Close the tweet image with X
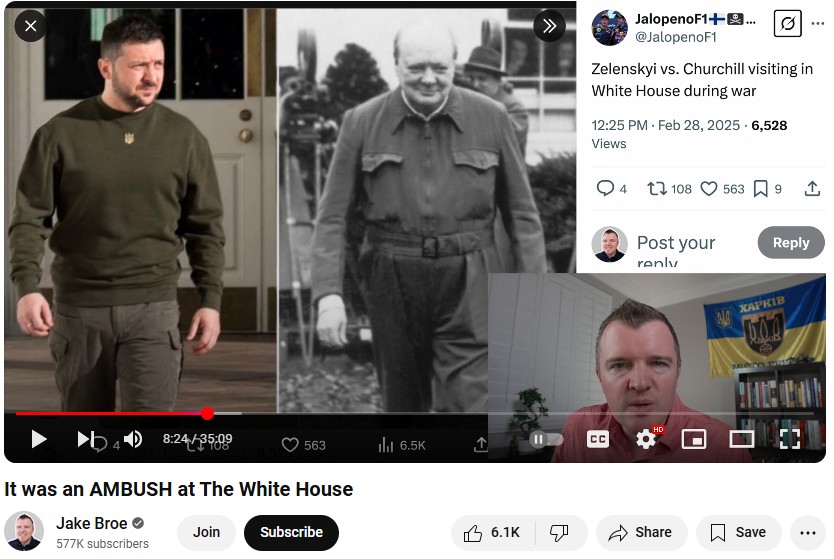 point(30,26)
